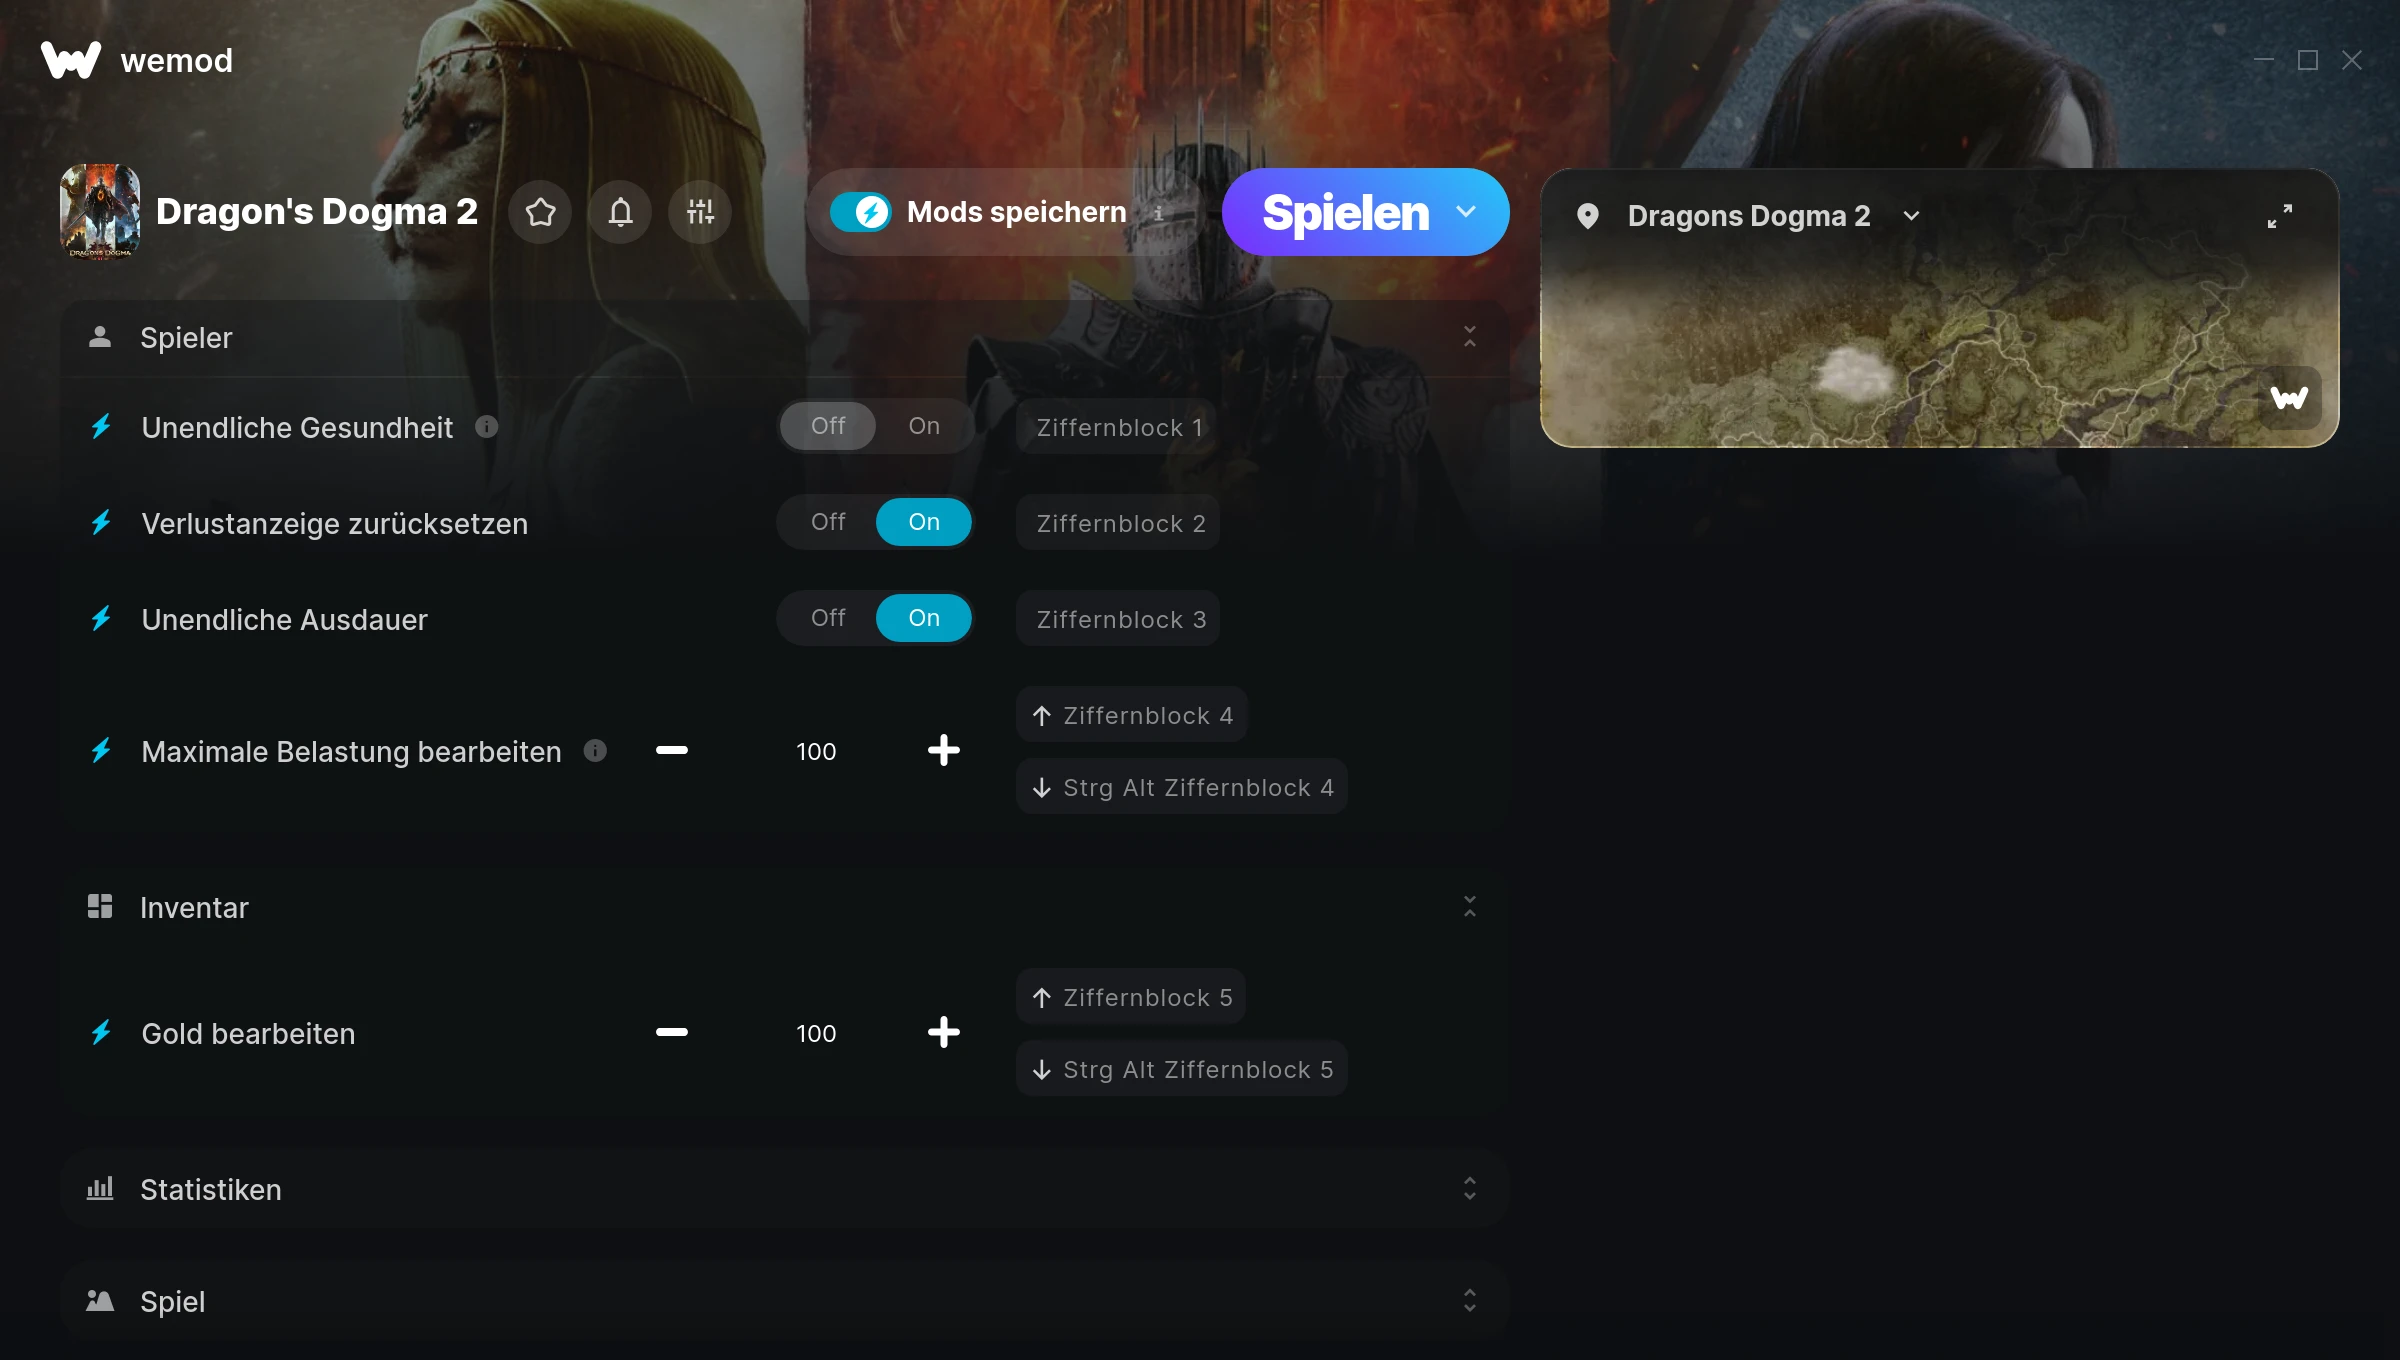Show info for Maximale Belastung bearbeiten
Screen dimensions: 2400x1360
point(595,751)
